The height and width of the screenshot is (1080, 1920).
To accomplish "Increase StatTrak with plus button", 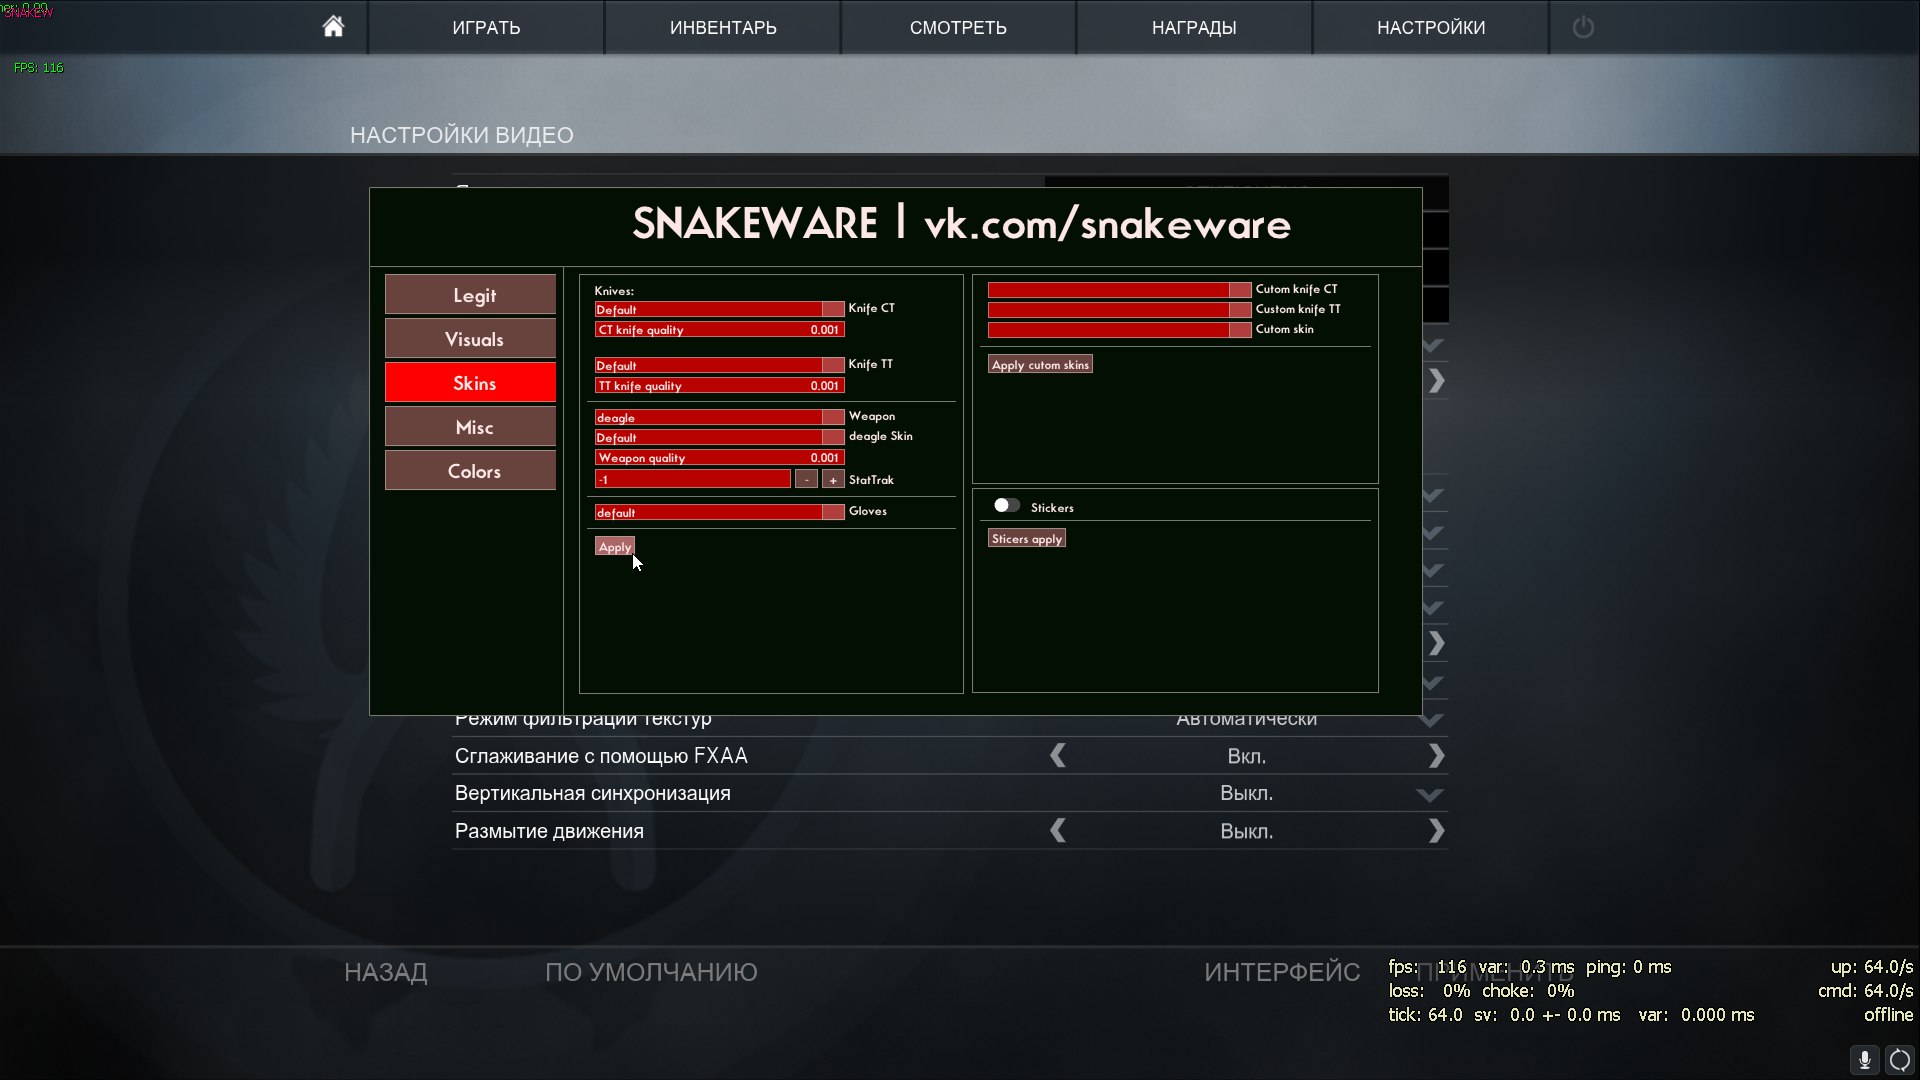I will [x=833, y=480].
